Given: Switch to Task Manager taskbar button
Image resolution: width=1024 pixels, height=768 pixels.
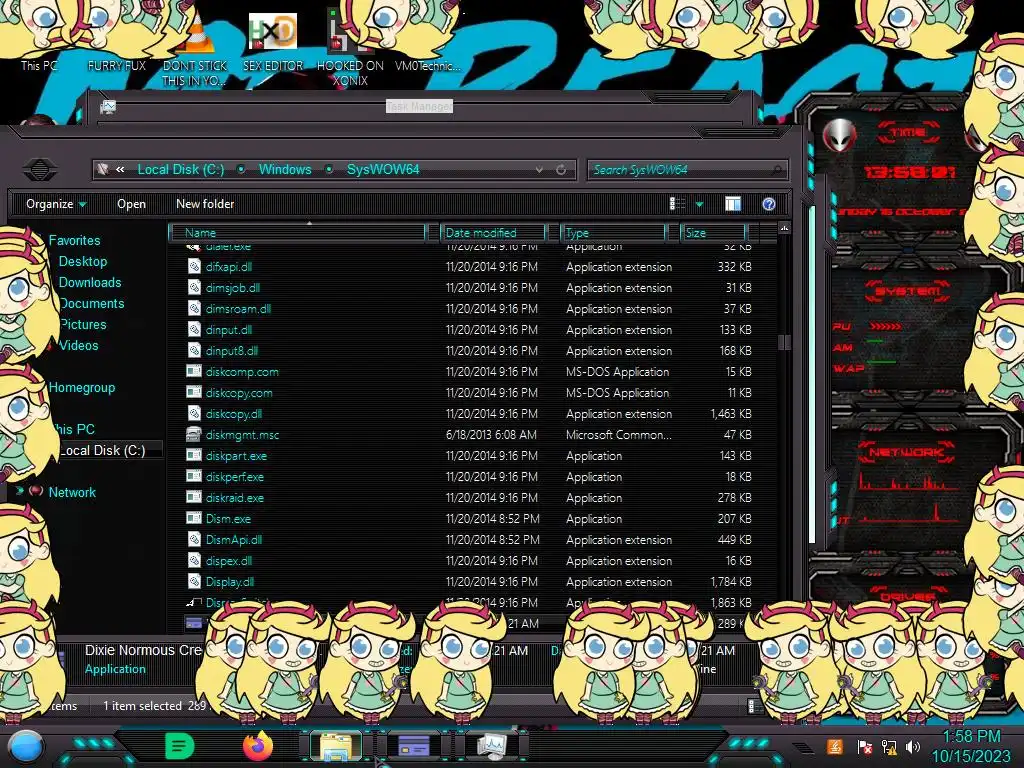Looking at the screenshot, I should 491,746.
